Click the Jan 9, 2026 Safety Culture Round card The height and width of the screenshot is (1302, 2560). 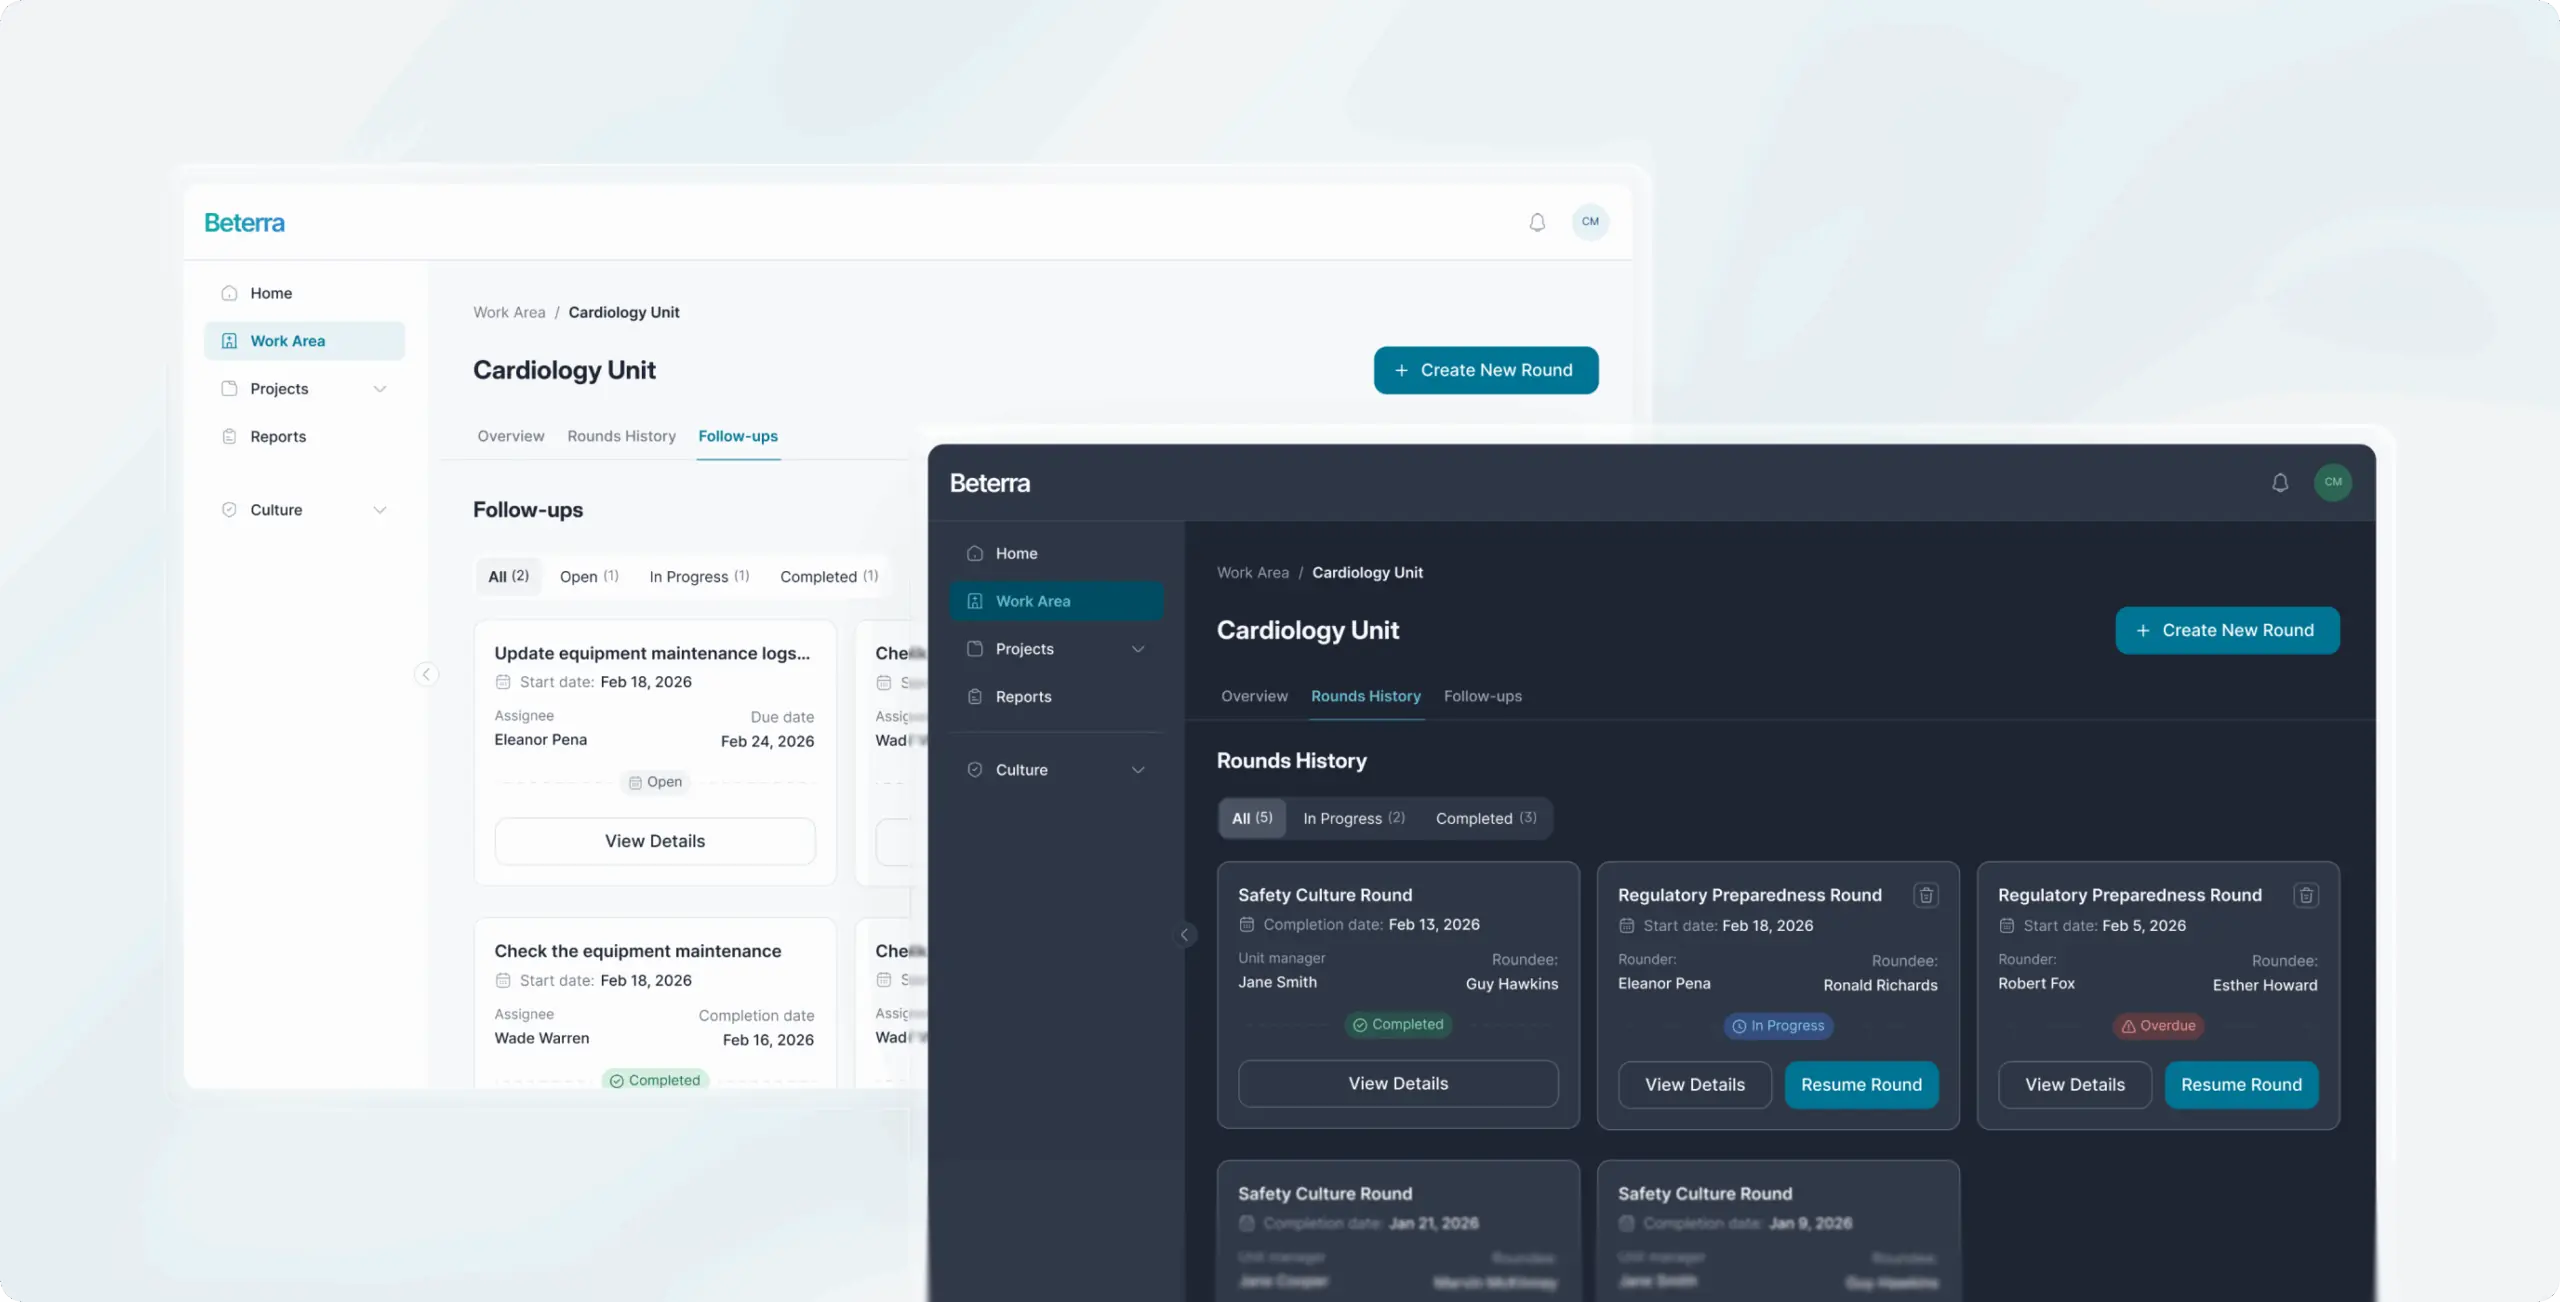coord(1778,1231)
